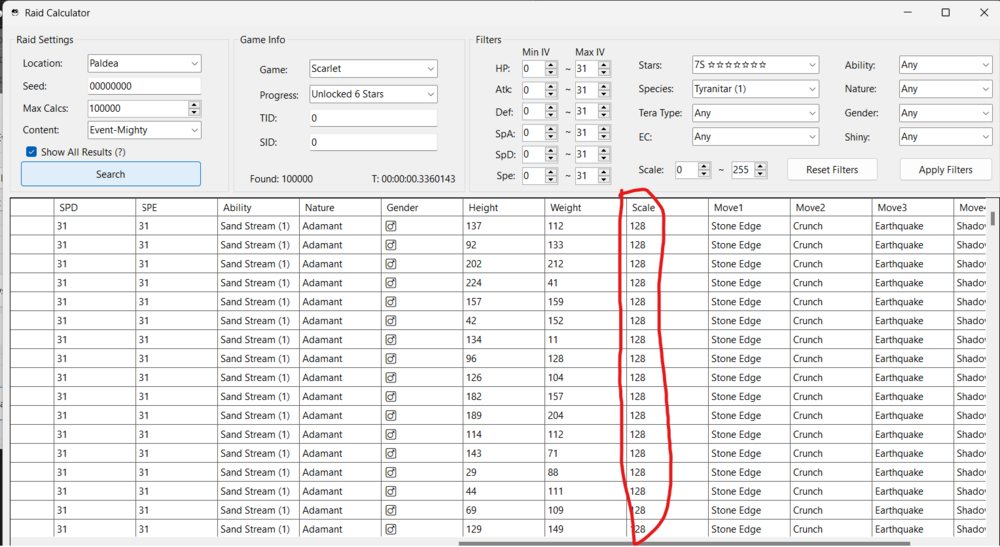Click the male gender icon in first row
The image size is (1000, 547).
point(391,226)
